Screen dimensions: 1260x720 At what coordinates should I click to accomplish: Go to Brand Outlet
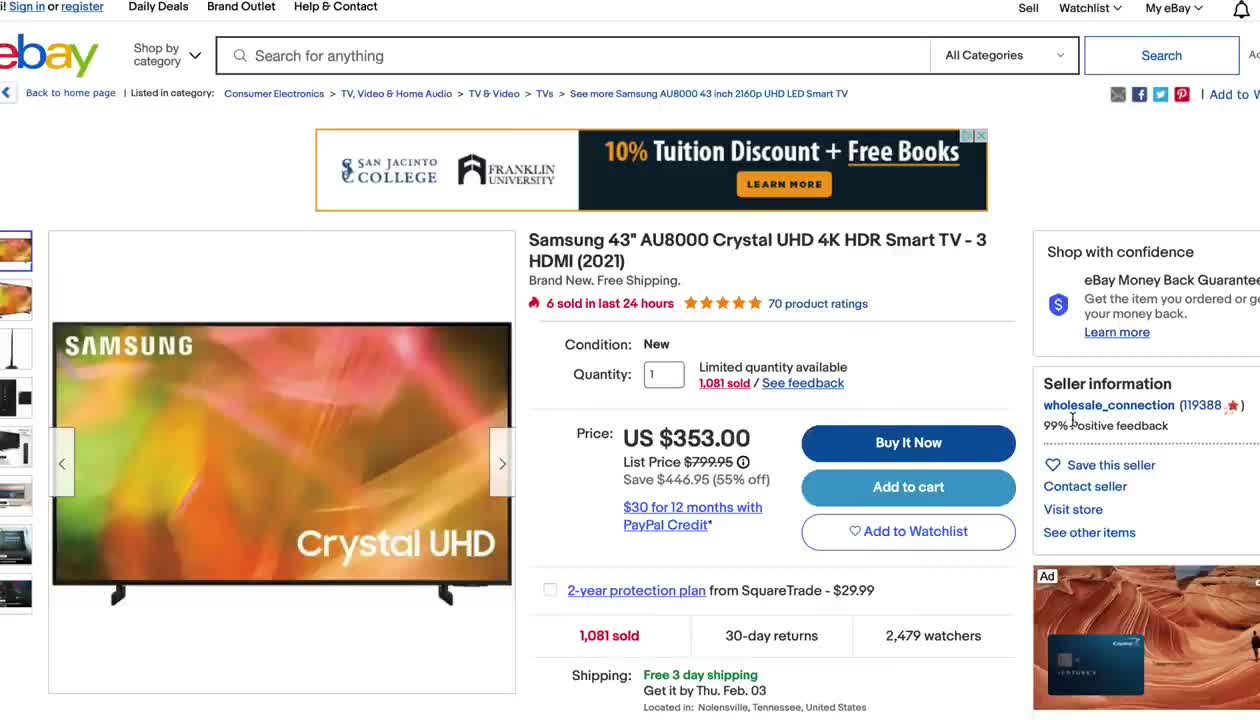pos(241,7)
